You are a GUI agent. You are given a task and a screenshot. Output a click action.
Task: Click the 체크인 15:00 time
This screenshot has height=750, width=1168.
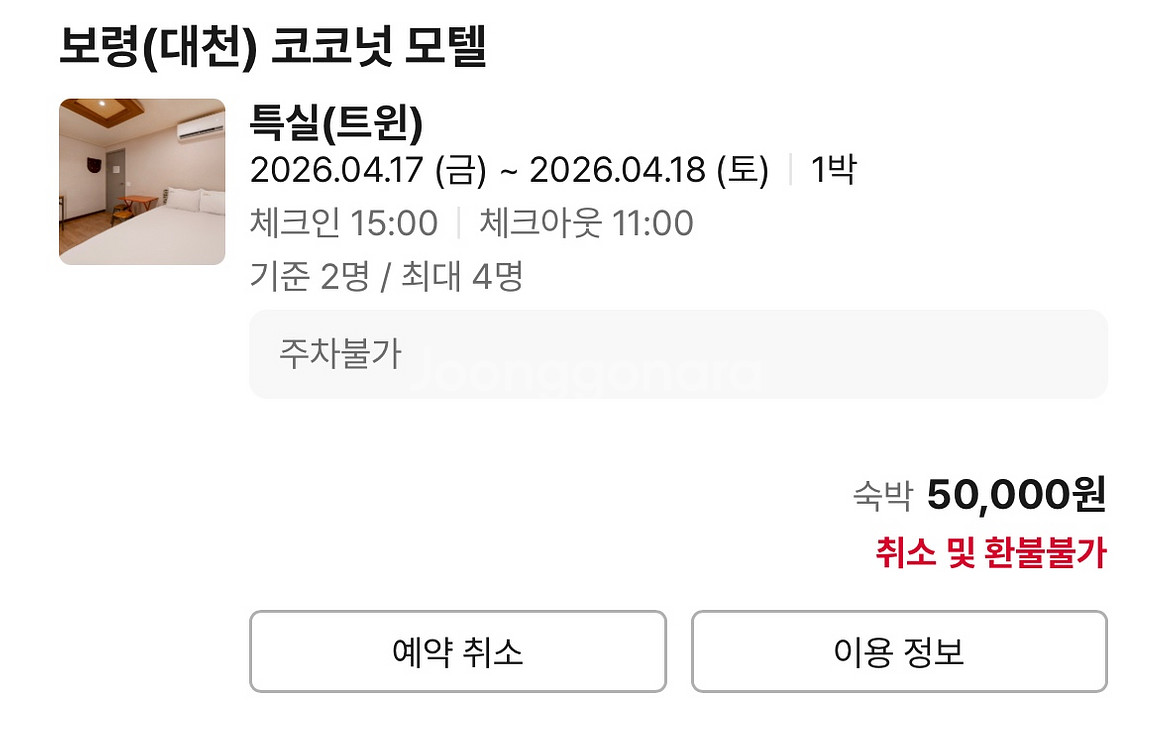coord(344,223)
